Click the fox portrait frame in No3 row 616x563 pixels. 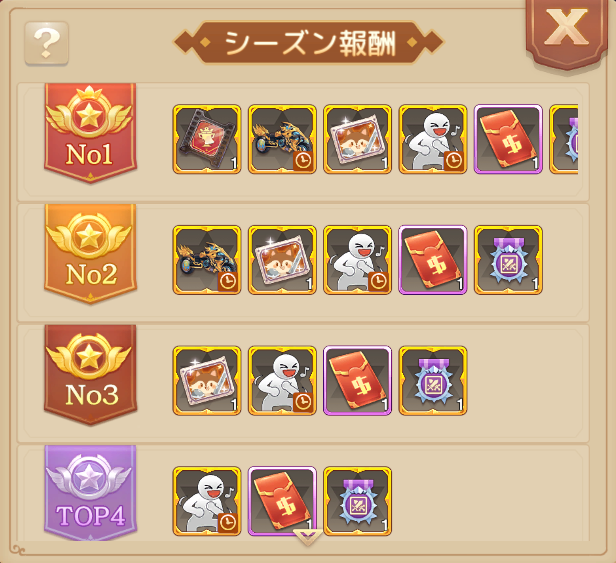tap(207, 380)
